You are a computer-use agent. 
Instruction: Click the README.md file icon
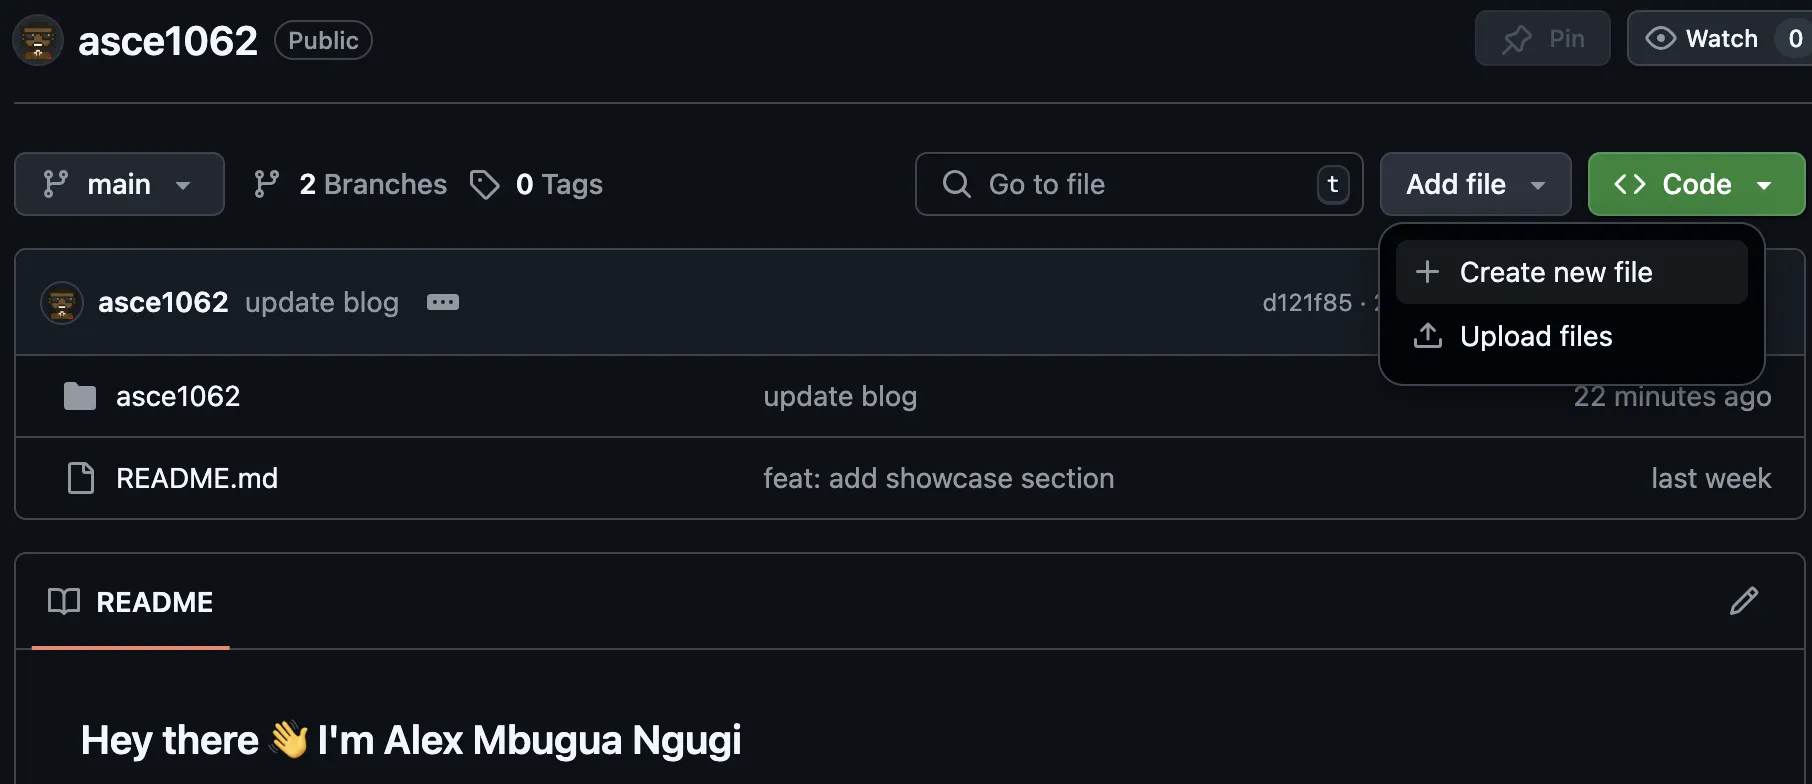click(80, 478)
